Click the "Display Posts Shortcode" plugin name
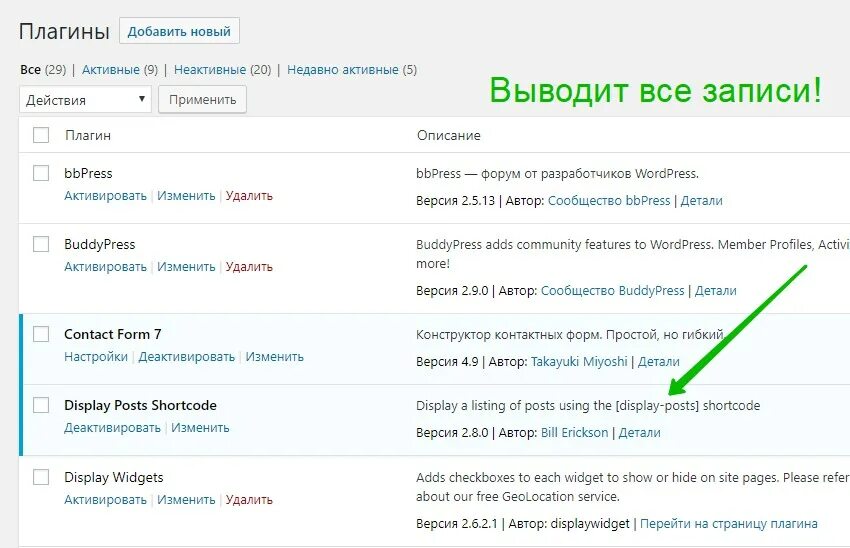 [140, 405]
